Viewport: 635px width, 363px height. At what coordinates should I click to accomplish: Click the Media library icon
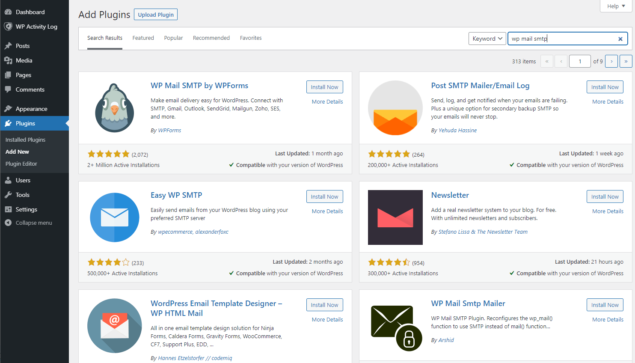click(x=8, y=60)
